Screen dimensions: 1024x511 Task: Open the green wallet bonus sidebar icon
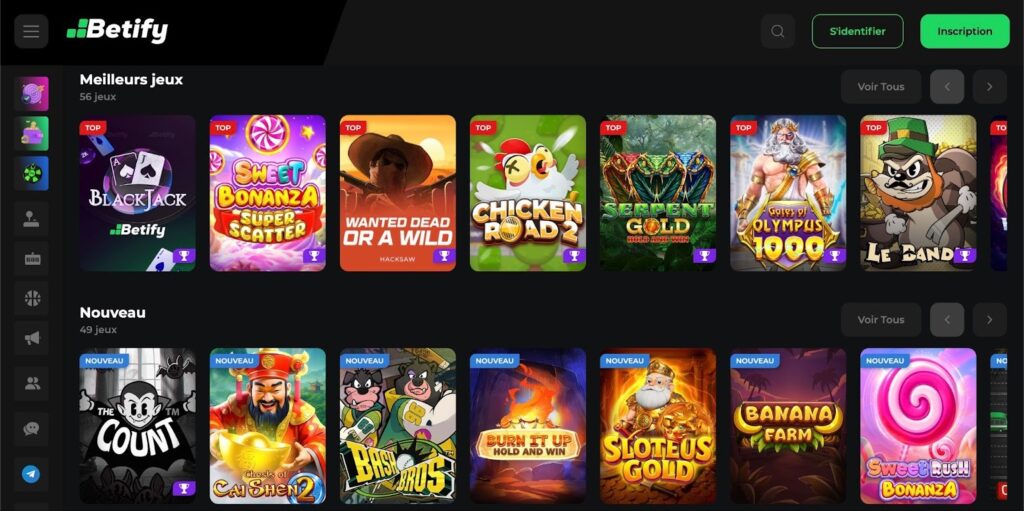(31, 133)
